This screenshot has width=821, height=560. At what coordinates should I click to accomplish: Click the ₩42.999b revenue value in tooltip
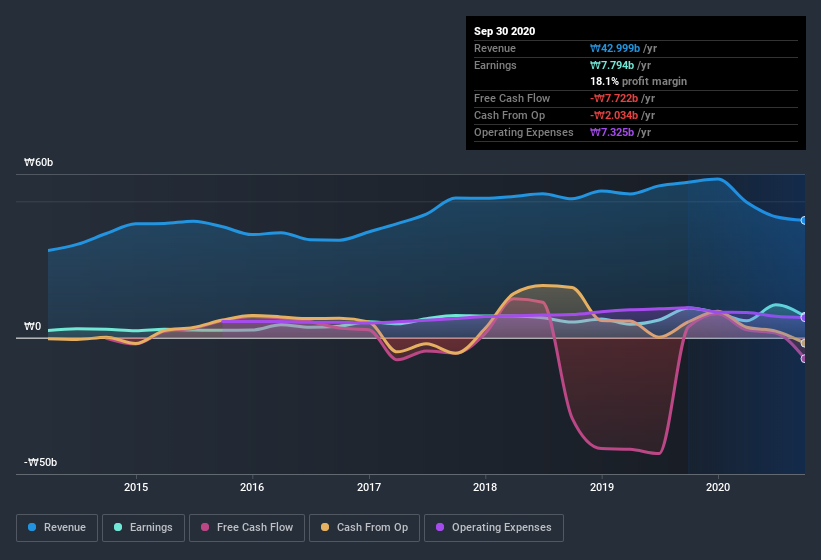pos(623,48)
